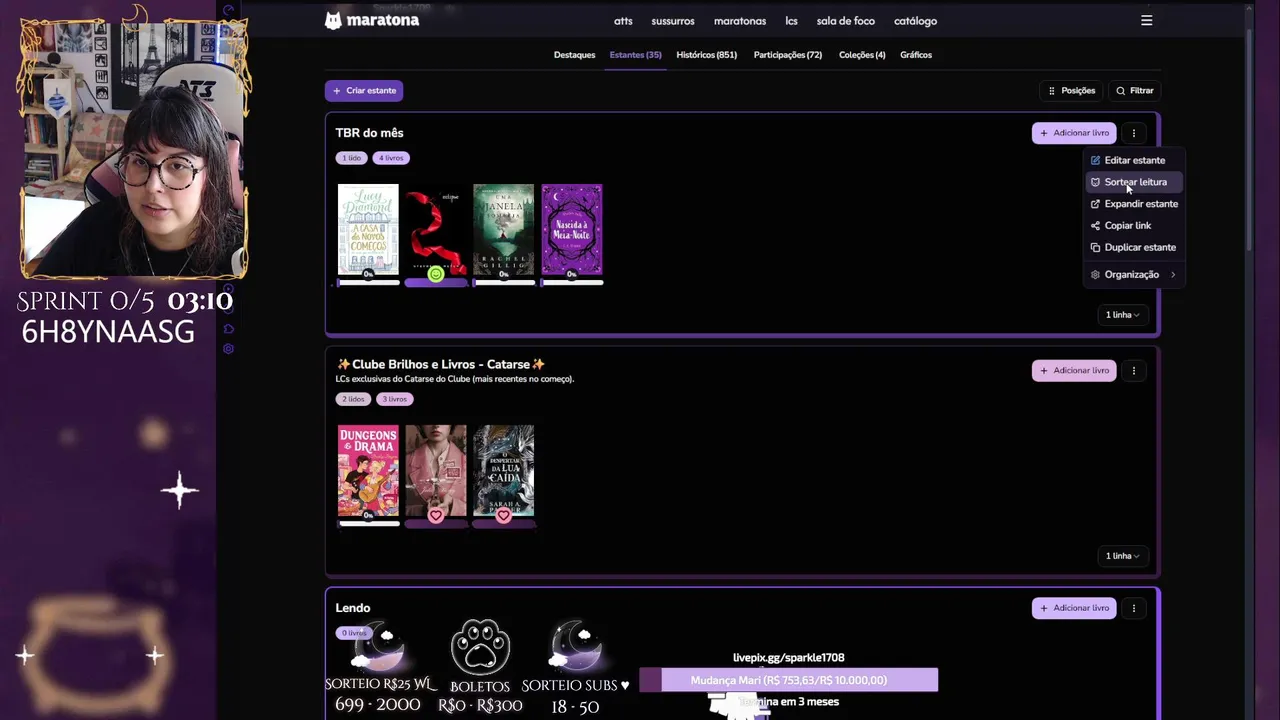This screenshot has height=720, width=1280.
Task: Click the Posições button
Action: point(1071,91)
